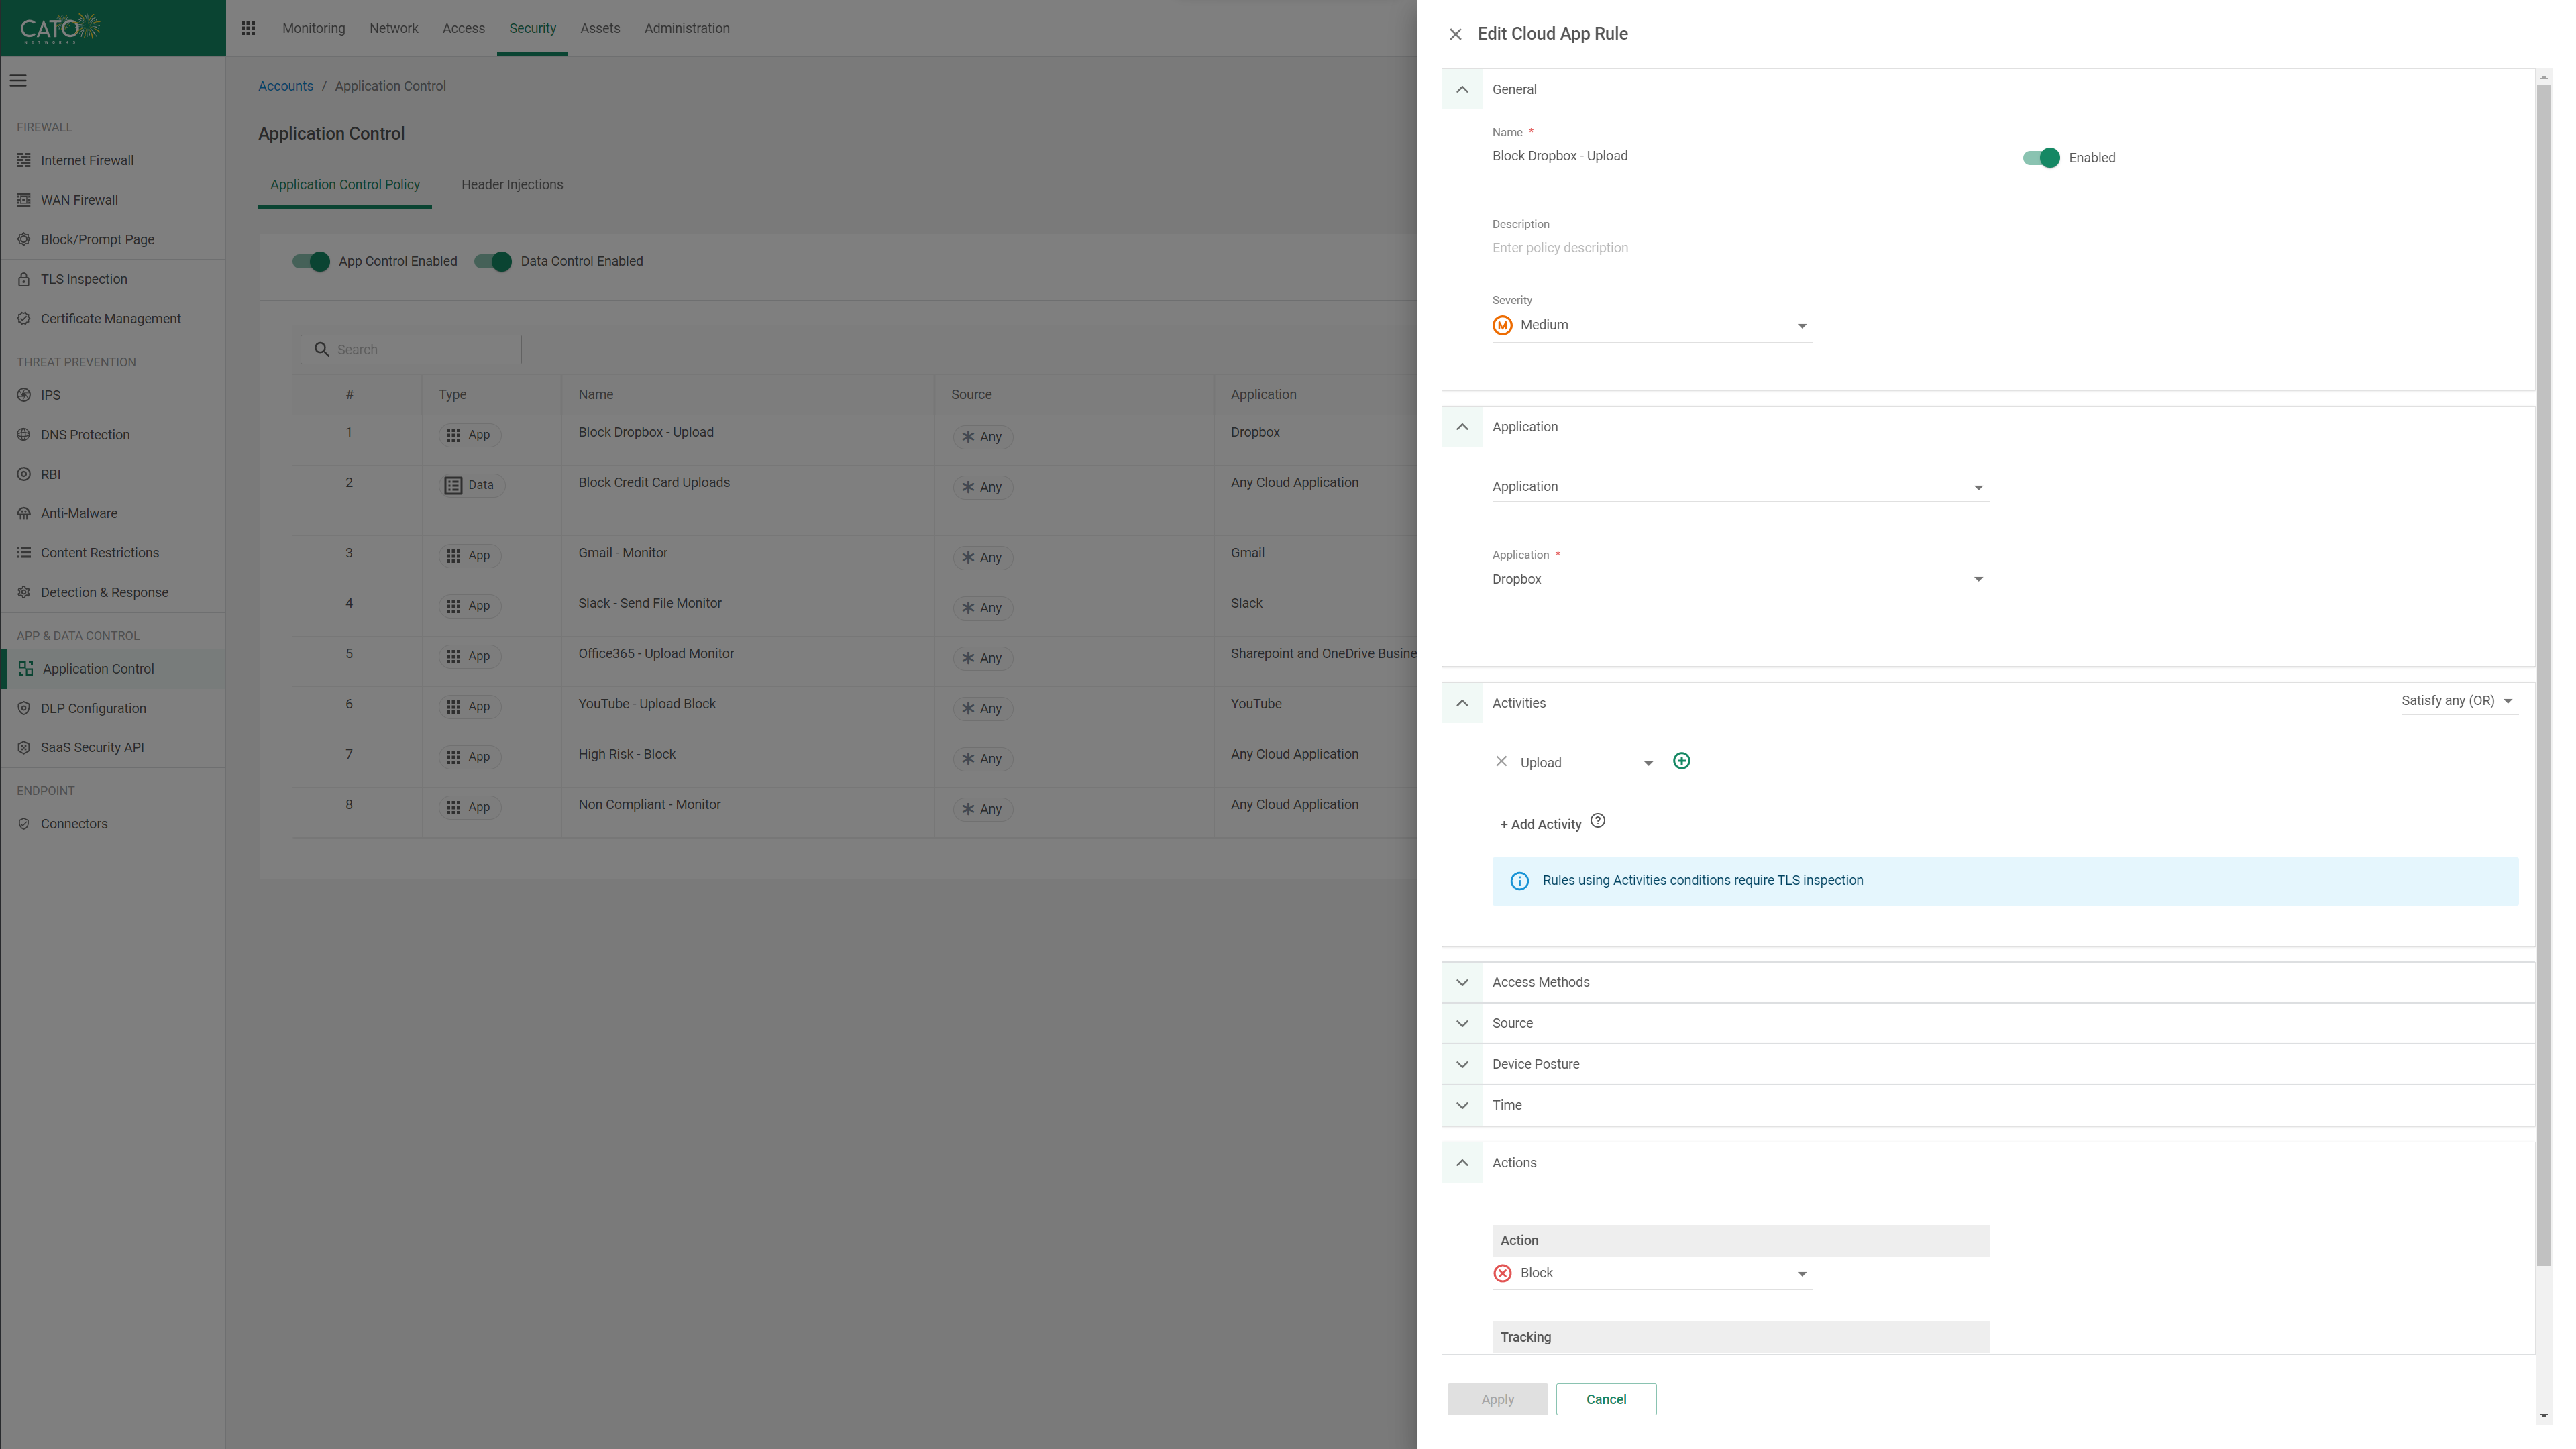Screen dimensions: 2576x1449
Task: Open the Action Block dropdown
Action: [x=1652, y=1273]
